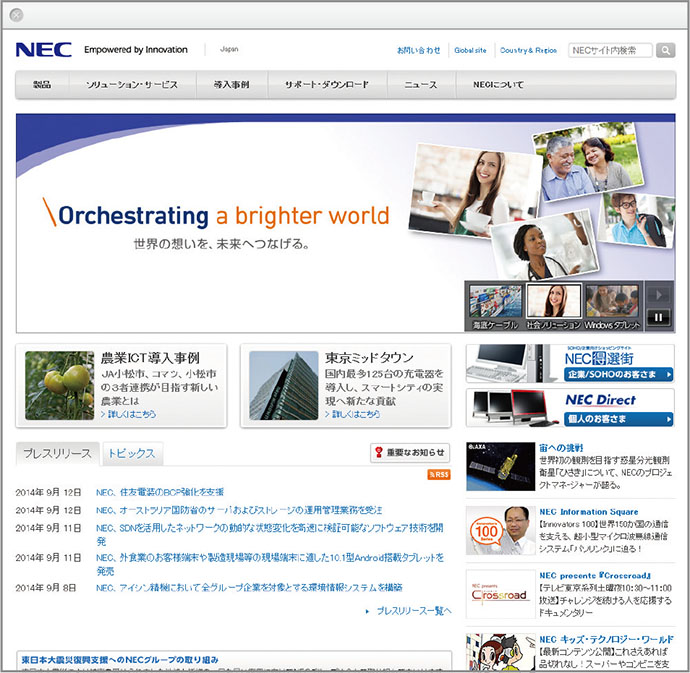Viewport: 690px width, 673px height.
Task: Click the Japan label beside the tagline
Action: tap(229, 49)
